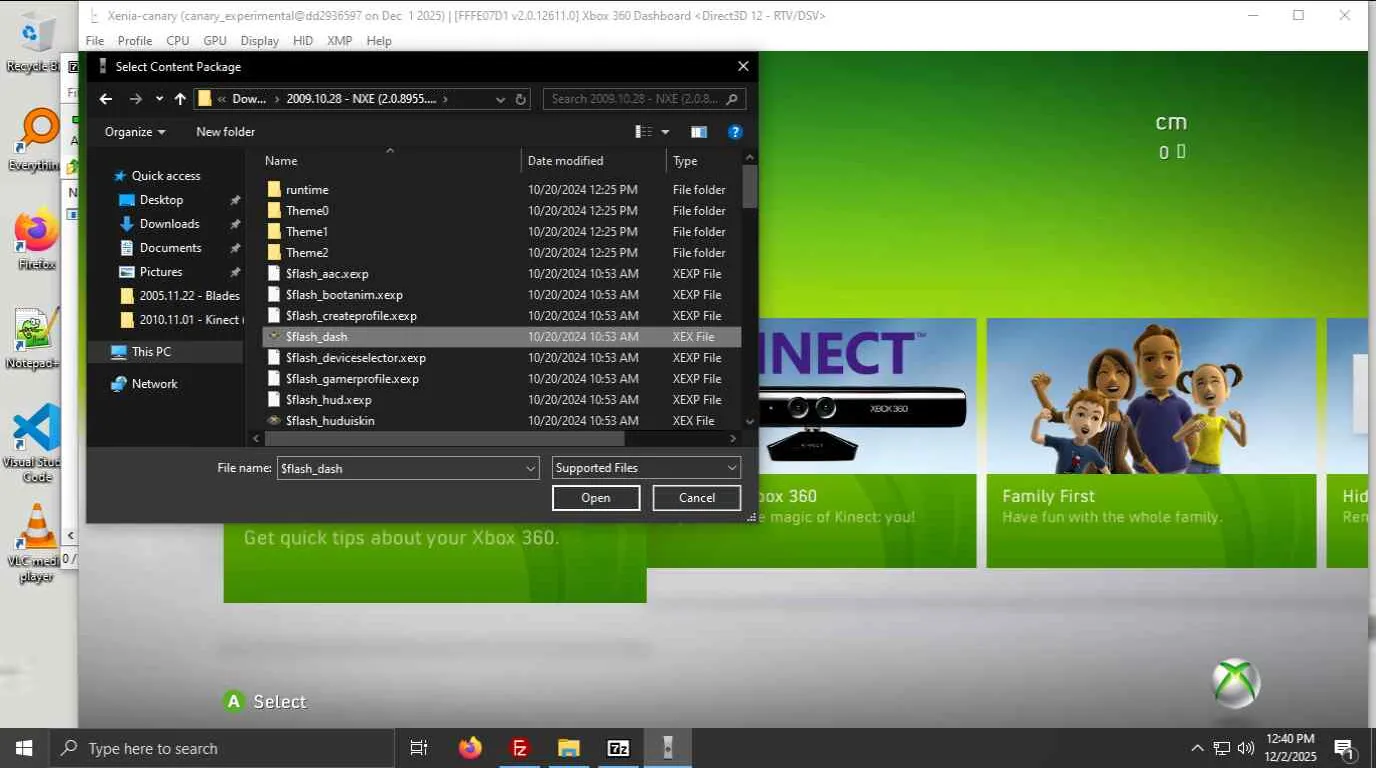Click the volume speaker icon in the tray
The height and width of the screenshot is (768, 1376).
pos(1246,748)
